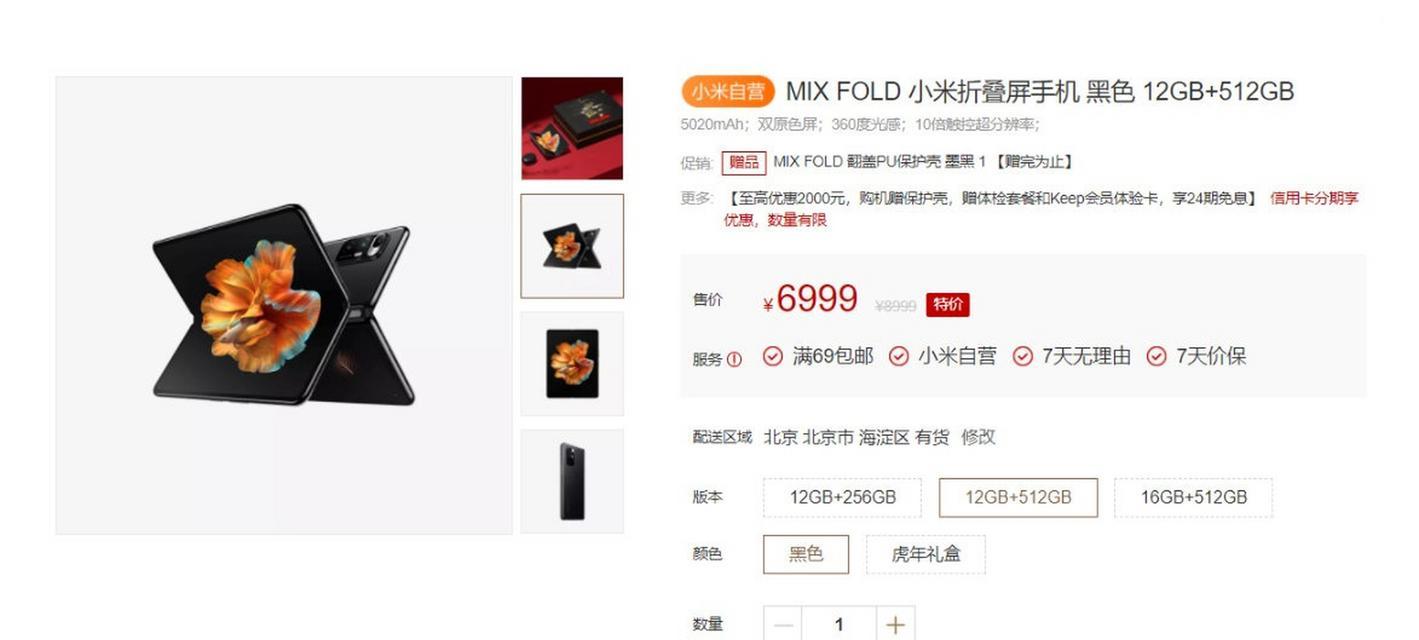Click the service info icon beside 服务
This screenshot has height=640, width=1419.
tap(734, 360)
